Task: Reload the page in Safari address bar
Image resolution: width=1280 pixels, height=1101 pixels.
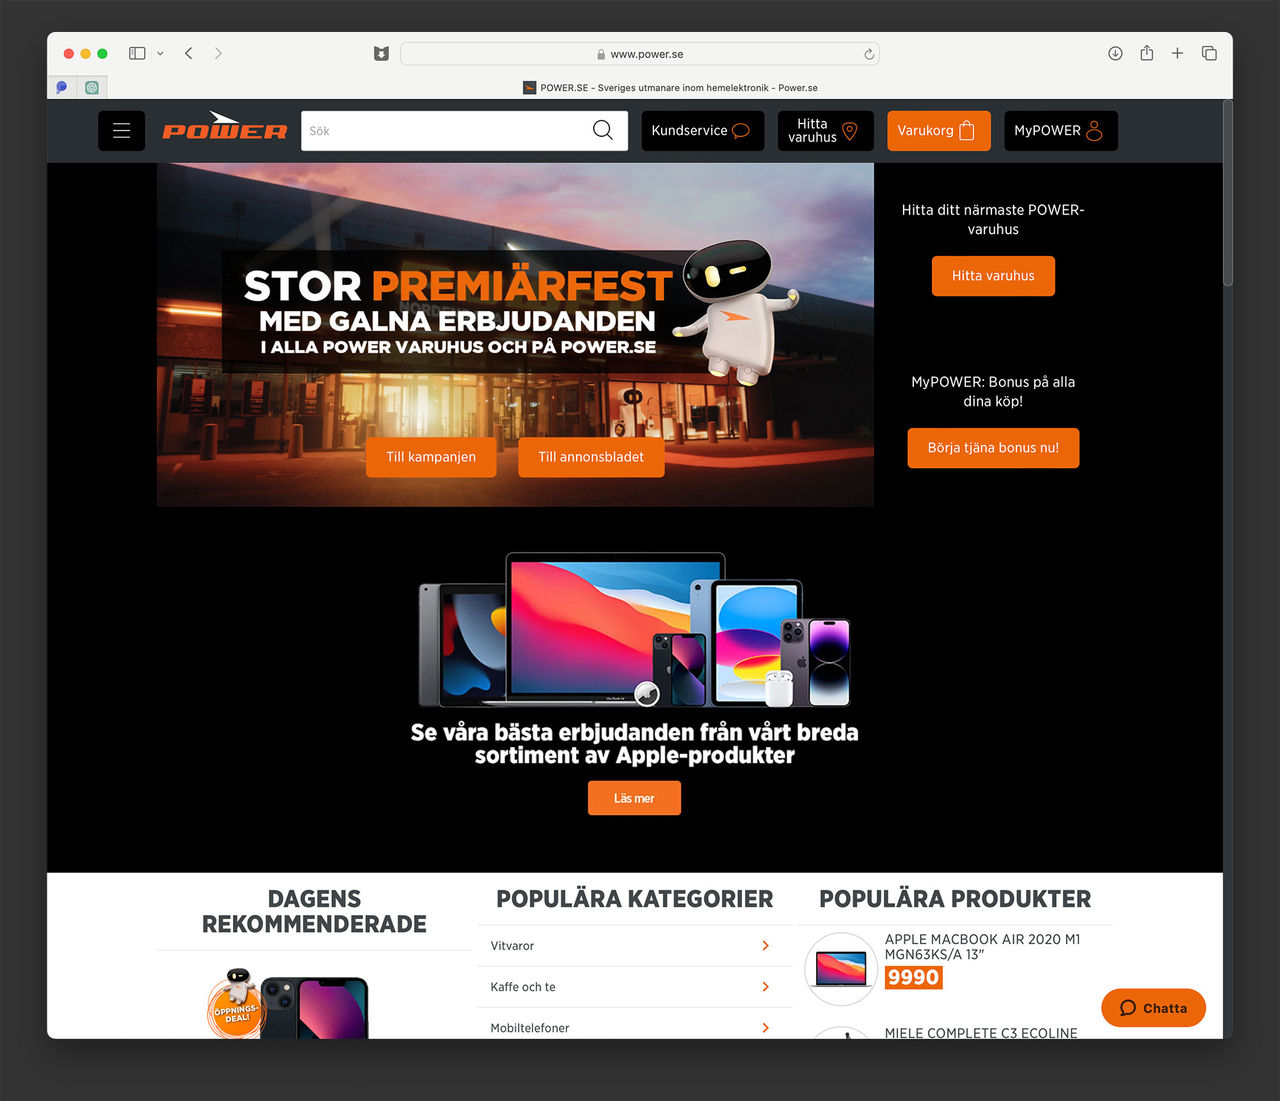Action: click(x=869, y=54)
